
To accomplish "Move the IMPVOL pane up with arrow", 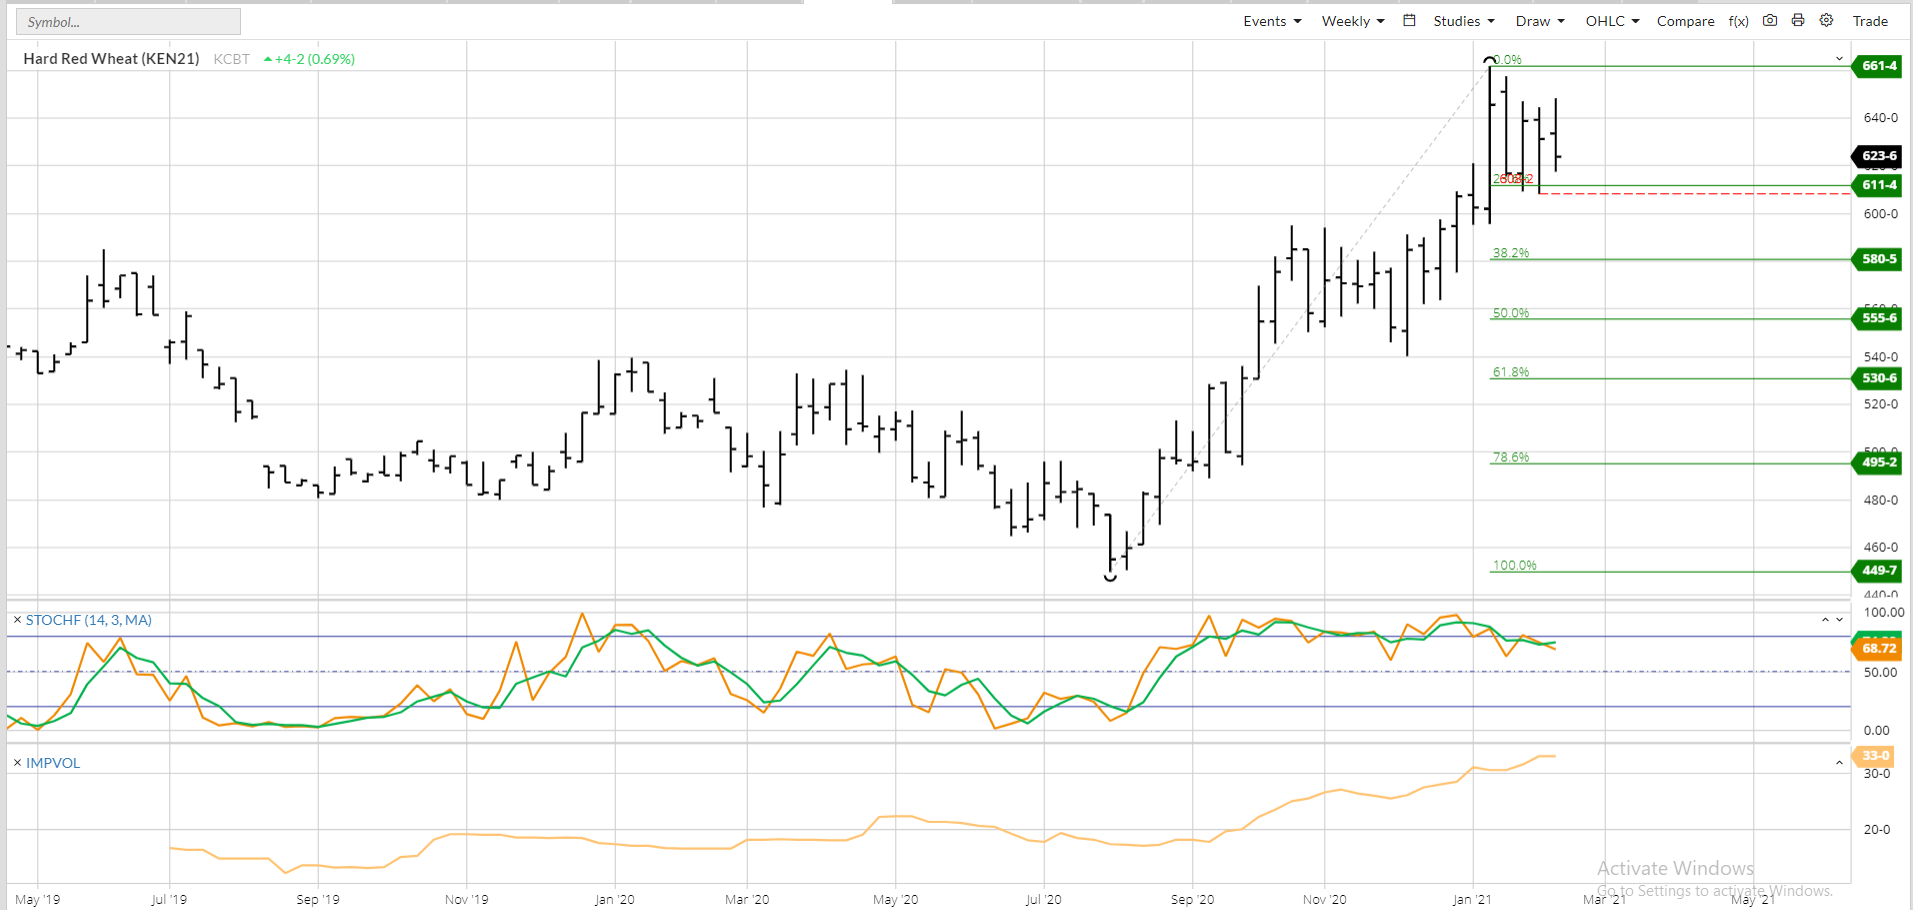I will click(1839, 763).
